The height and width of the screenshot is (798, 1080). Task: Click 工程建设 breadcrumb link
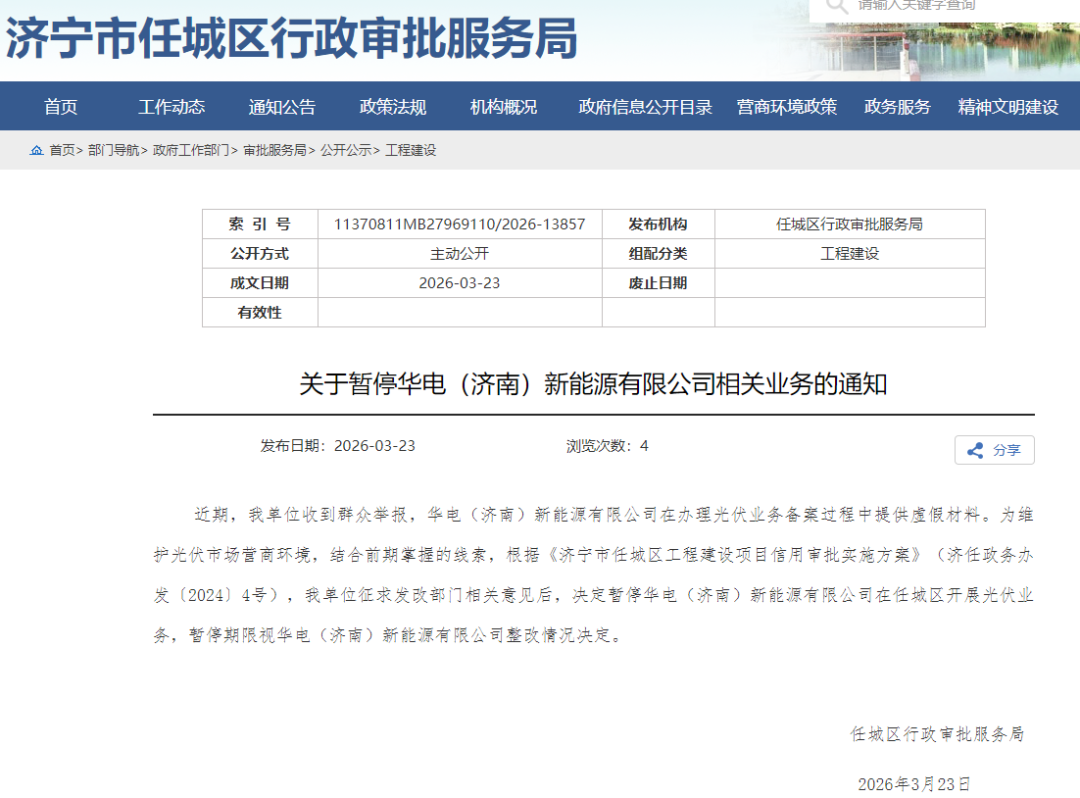point(411,151)
